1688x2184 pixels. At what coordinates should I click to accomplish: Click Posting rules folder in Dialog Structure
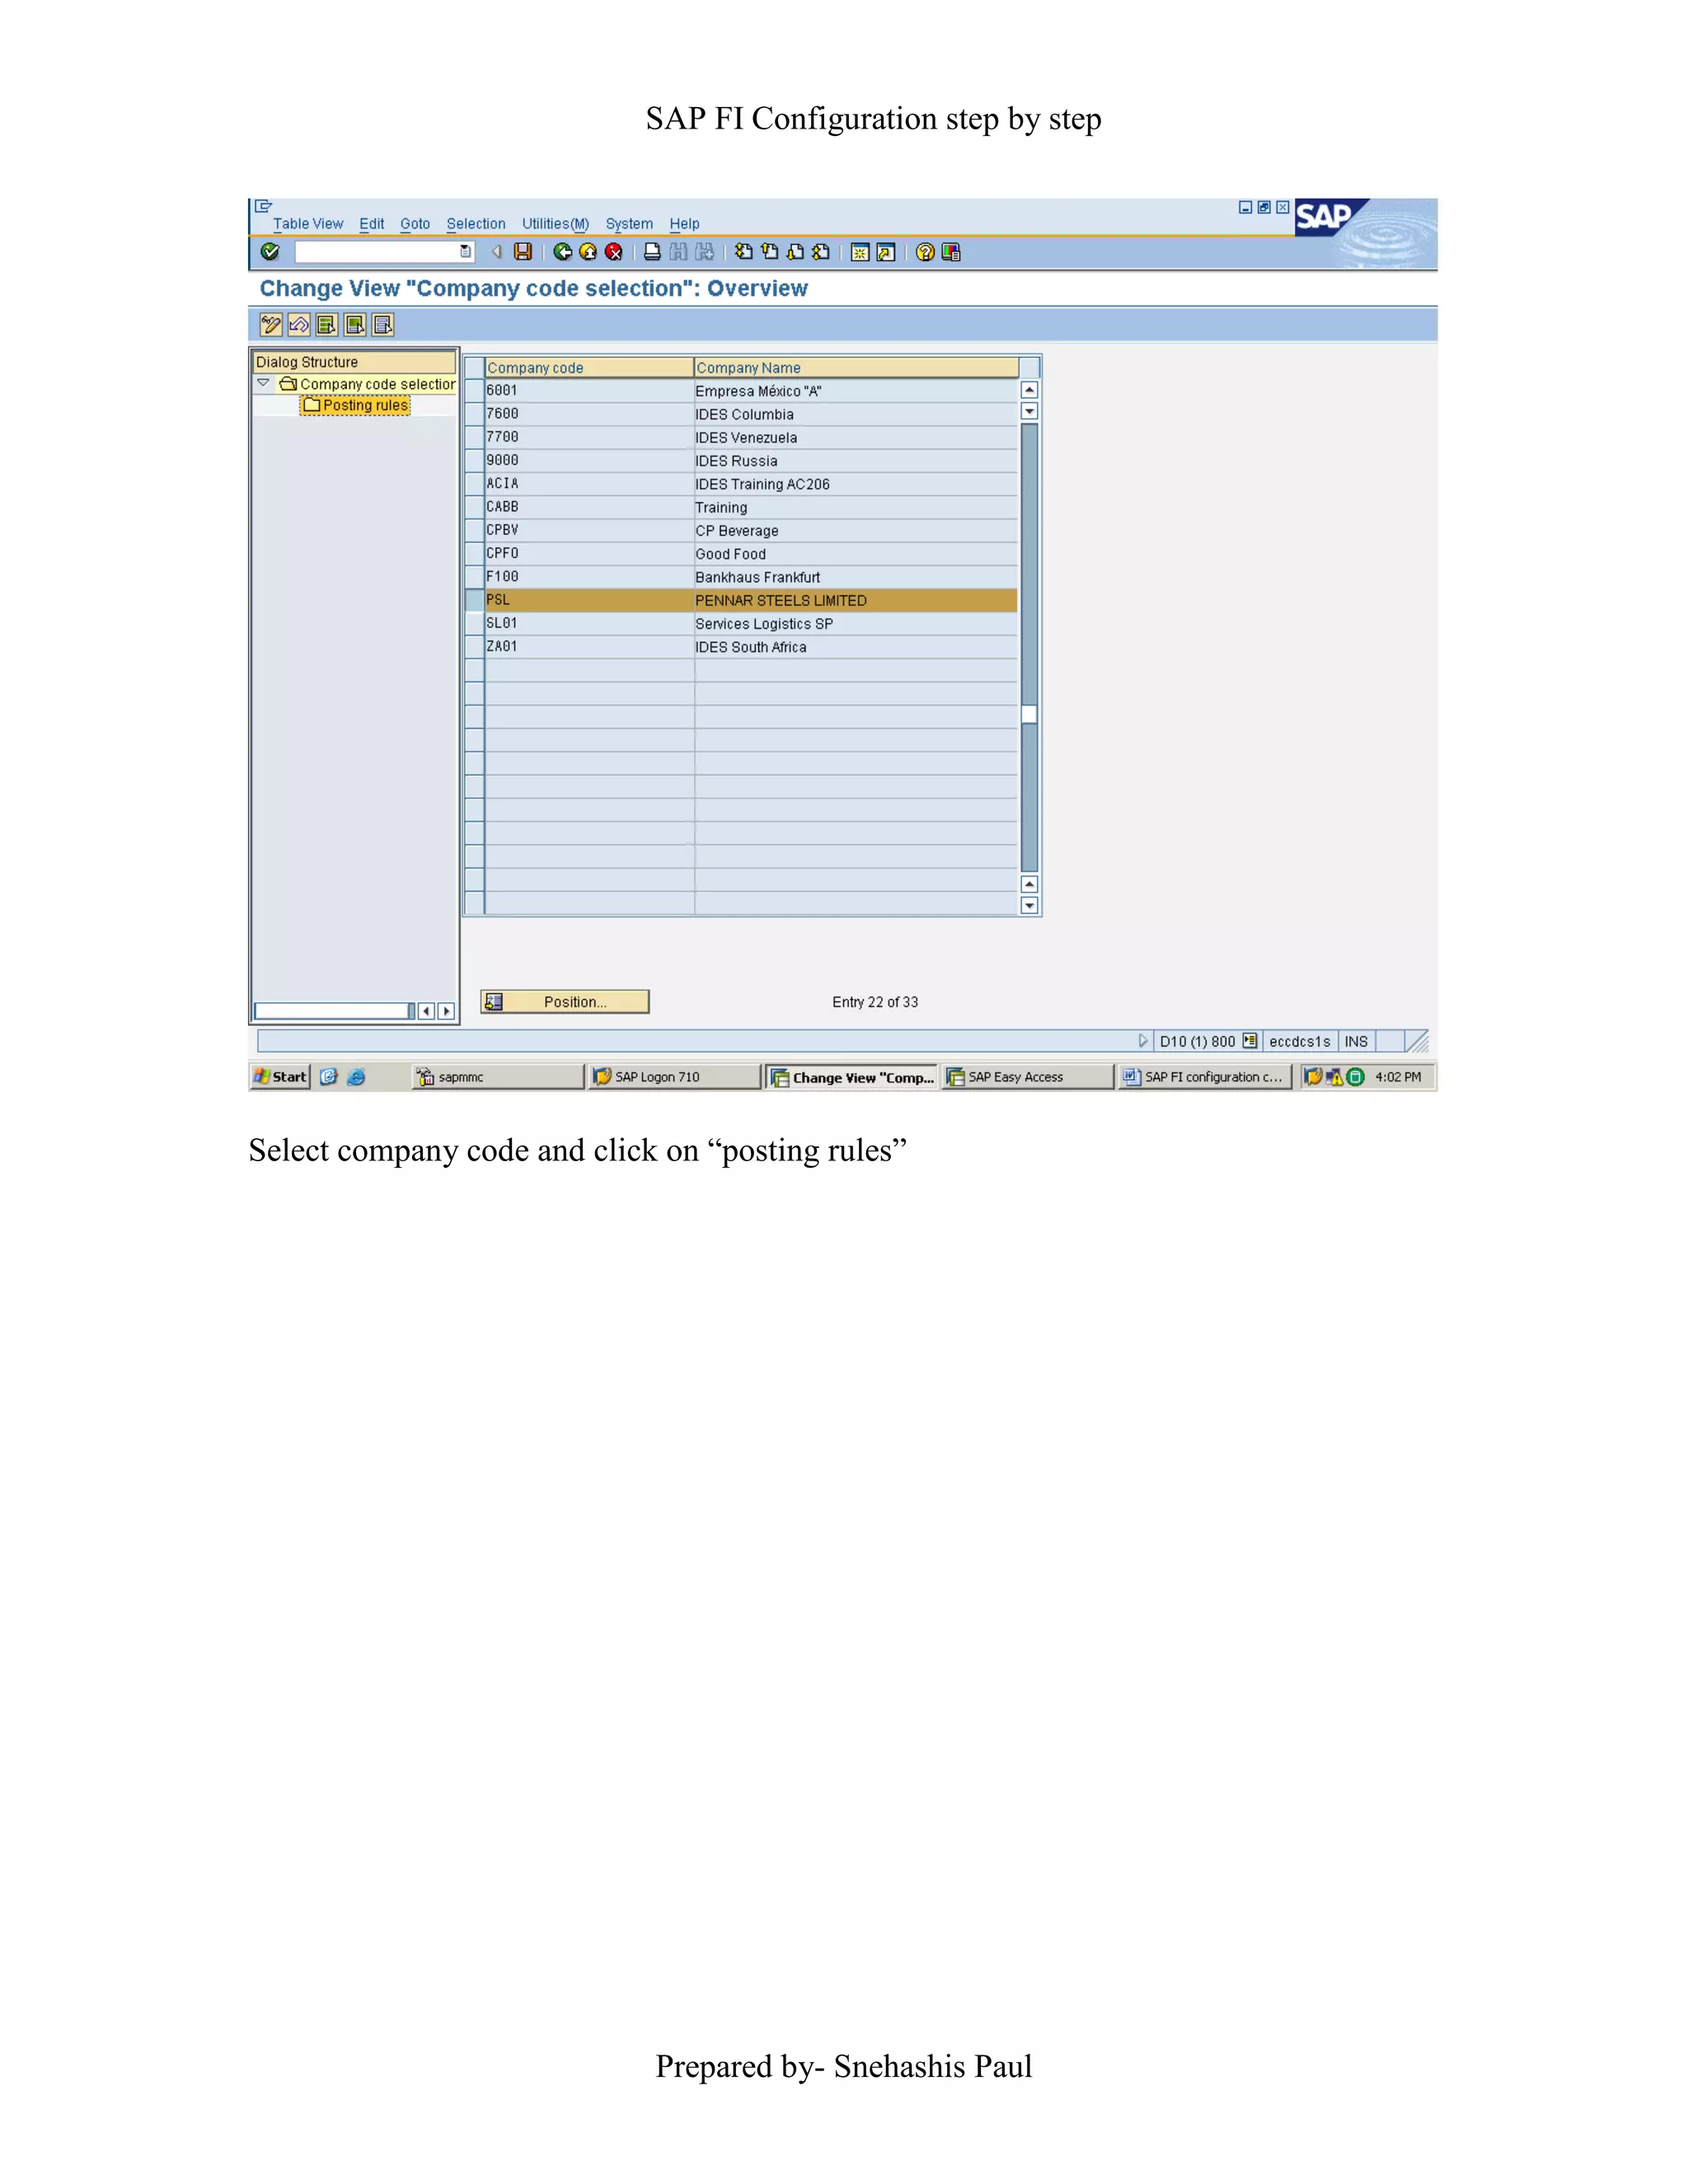click(356, 405)
